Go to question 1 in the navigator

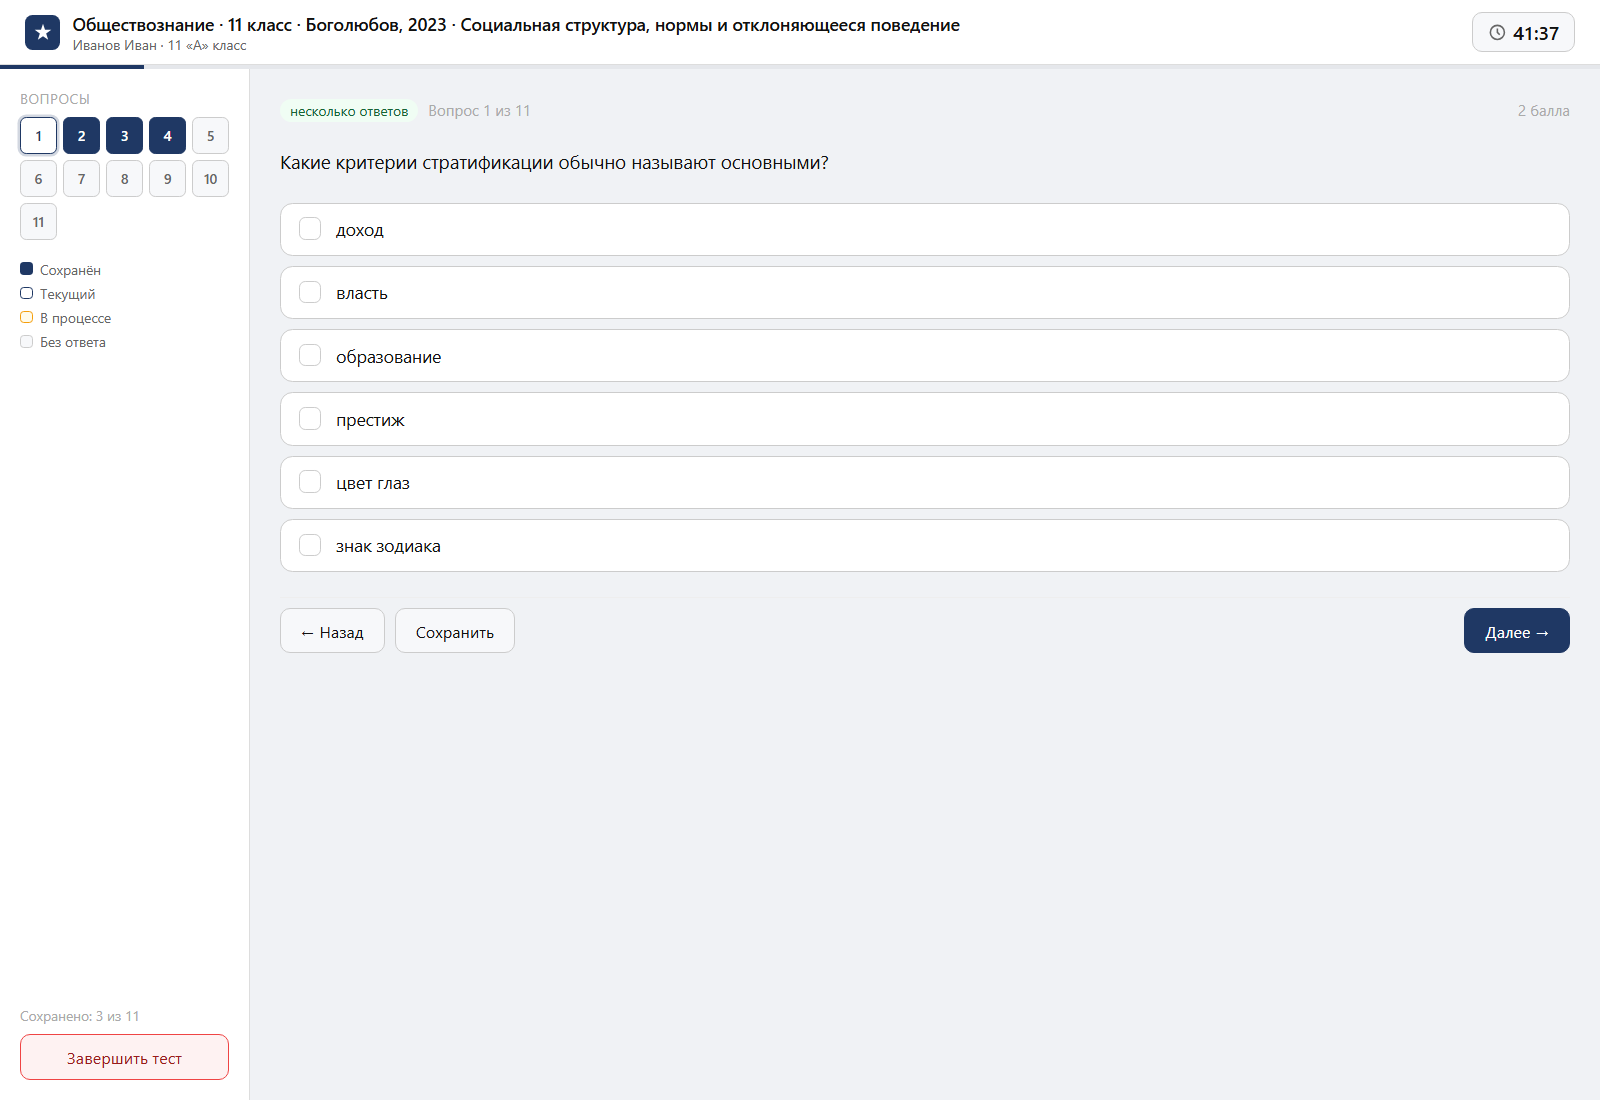[38, 136]
